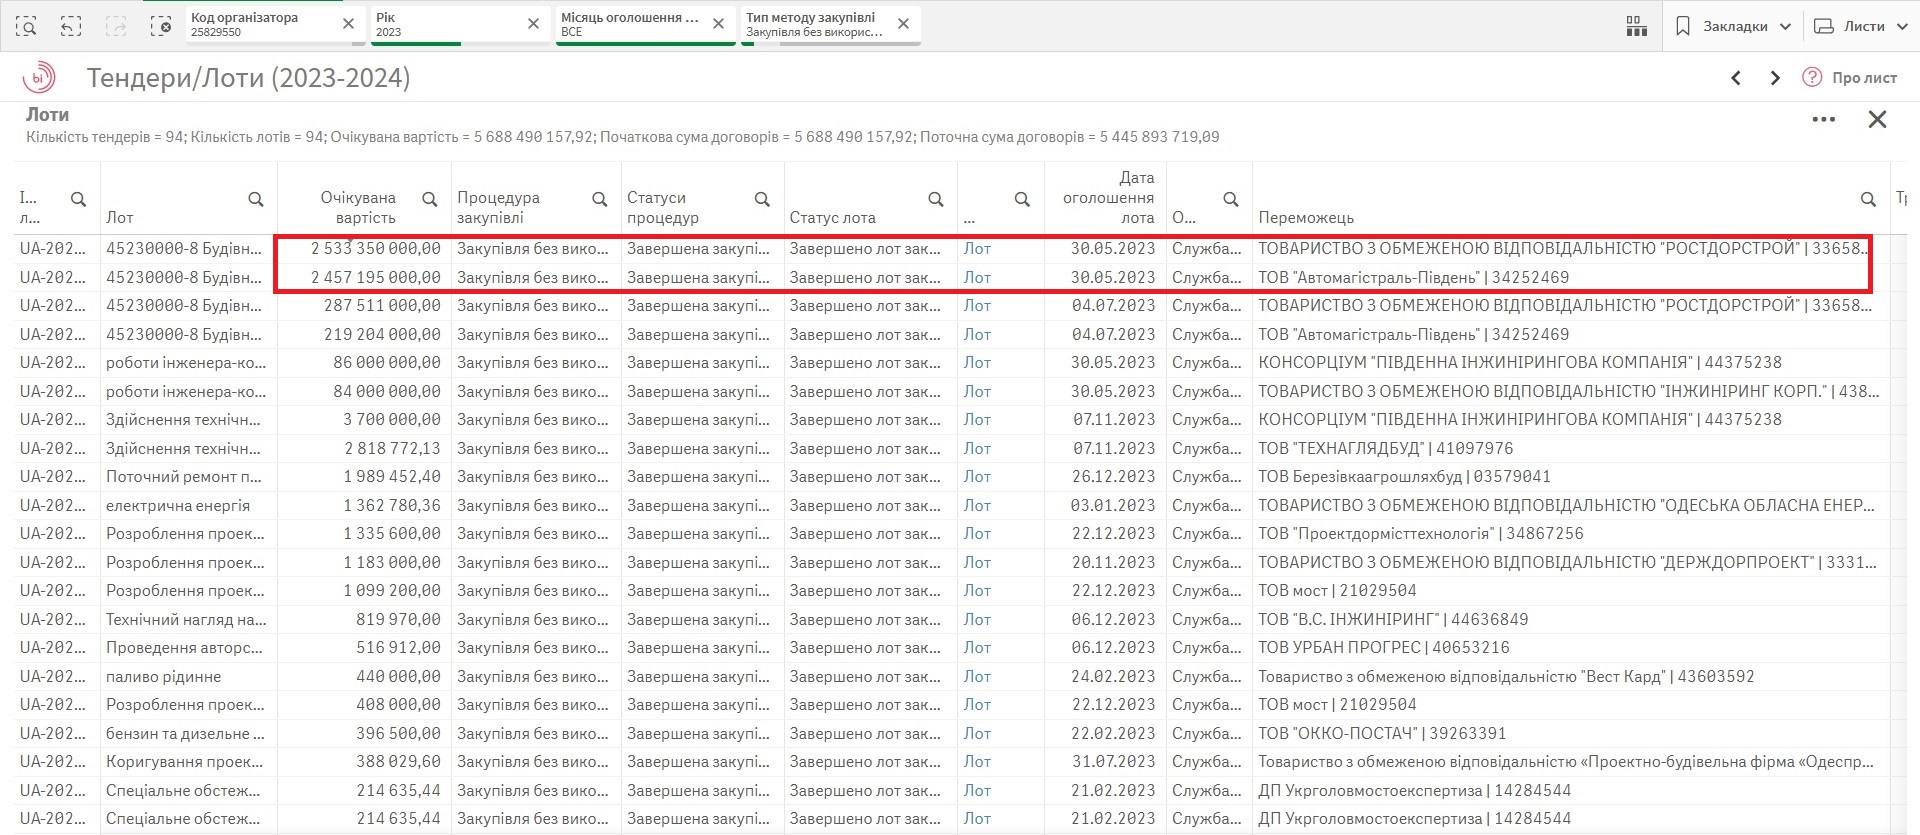Image resolution: width=1920 pixels, height=835 pixels.
Task: Go to the next sheet arrow
Action: pos(1775,78)
